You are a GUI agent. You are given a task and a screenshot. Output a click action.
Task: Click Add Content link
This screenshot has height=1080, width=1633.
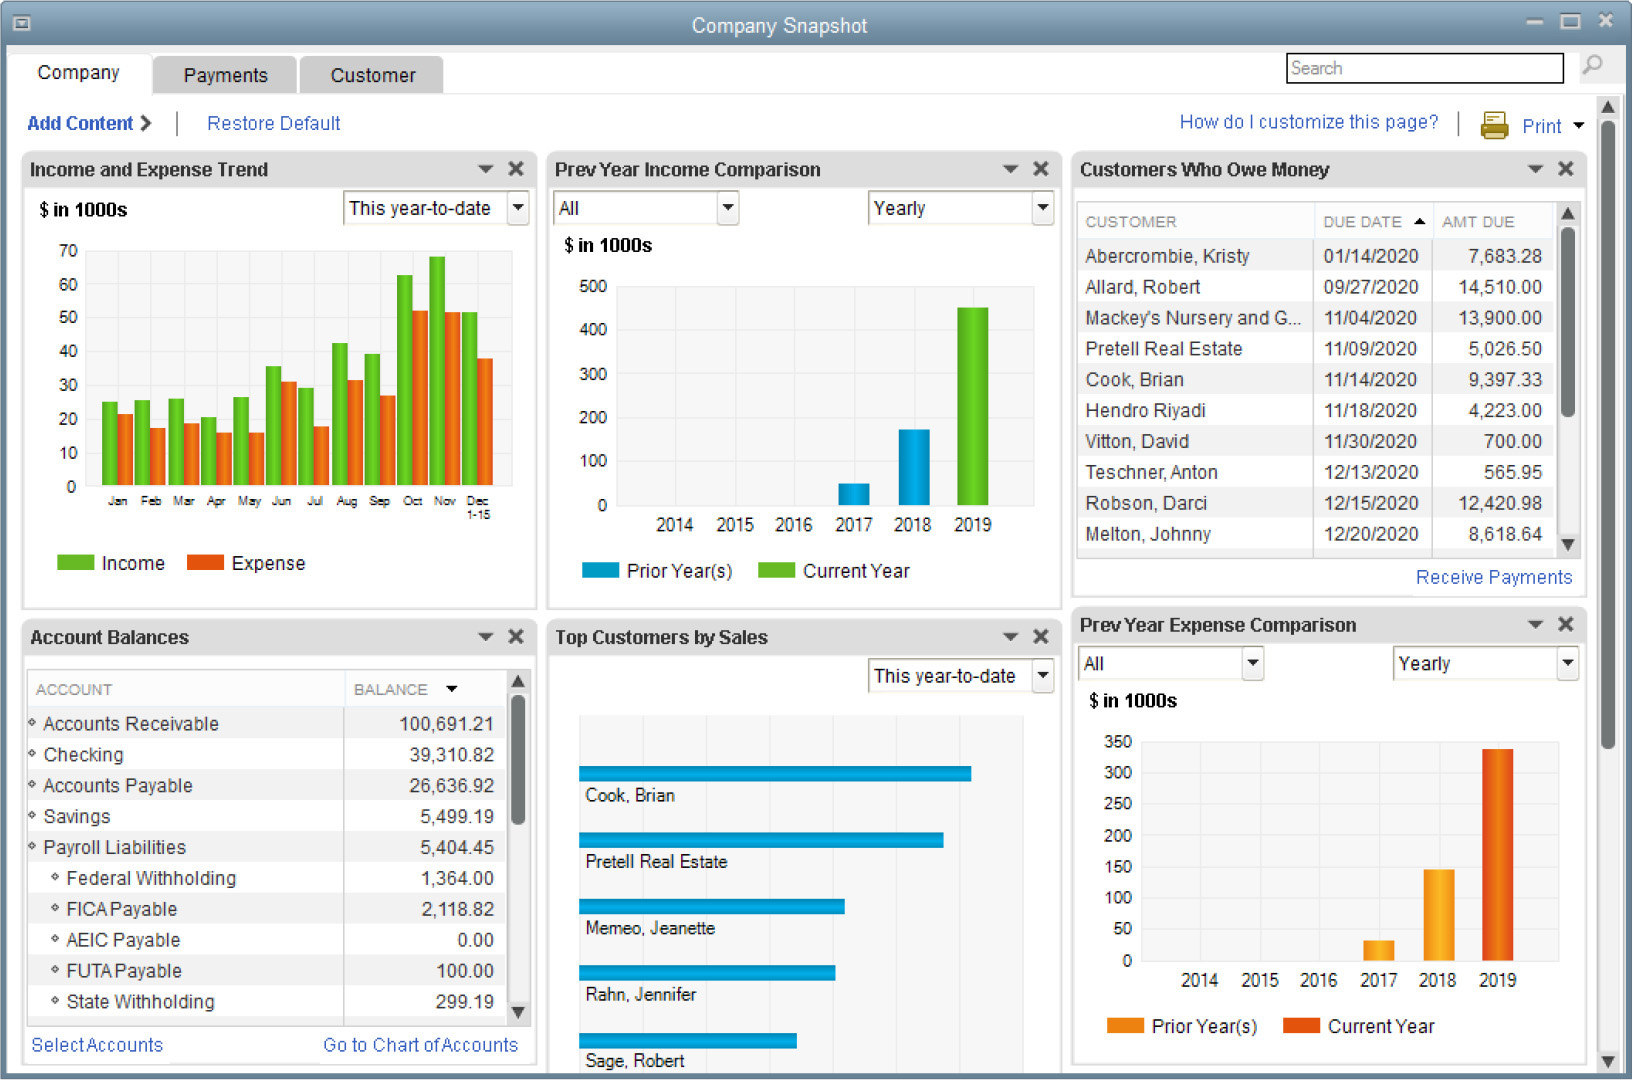89,123
